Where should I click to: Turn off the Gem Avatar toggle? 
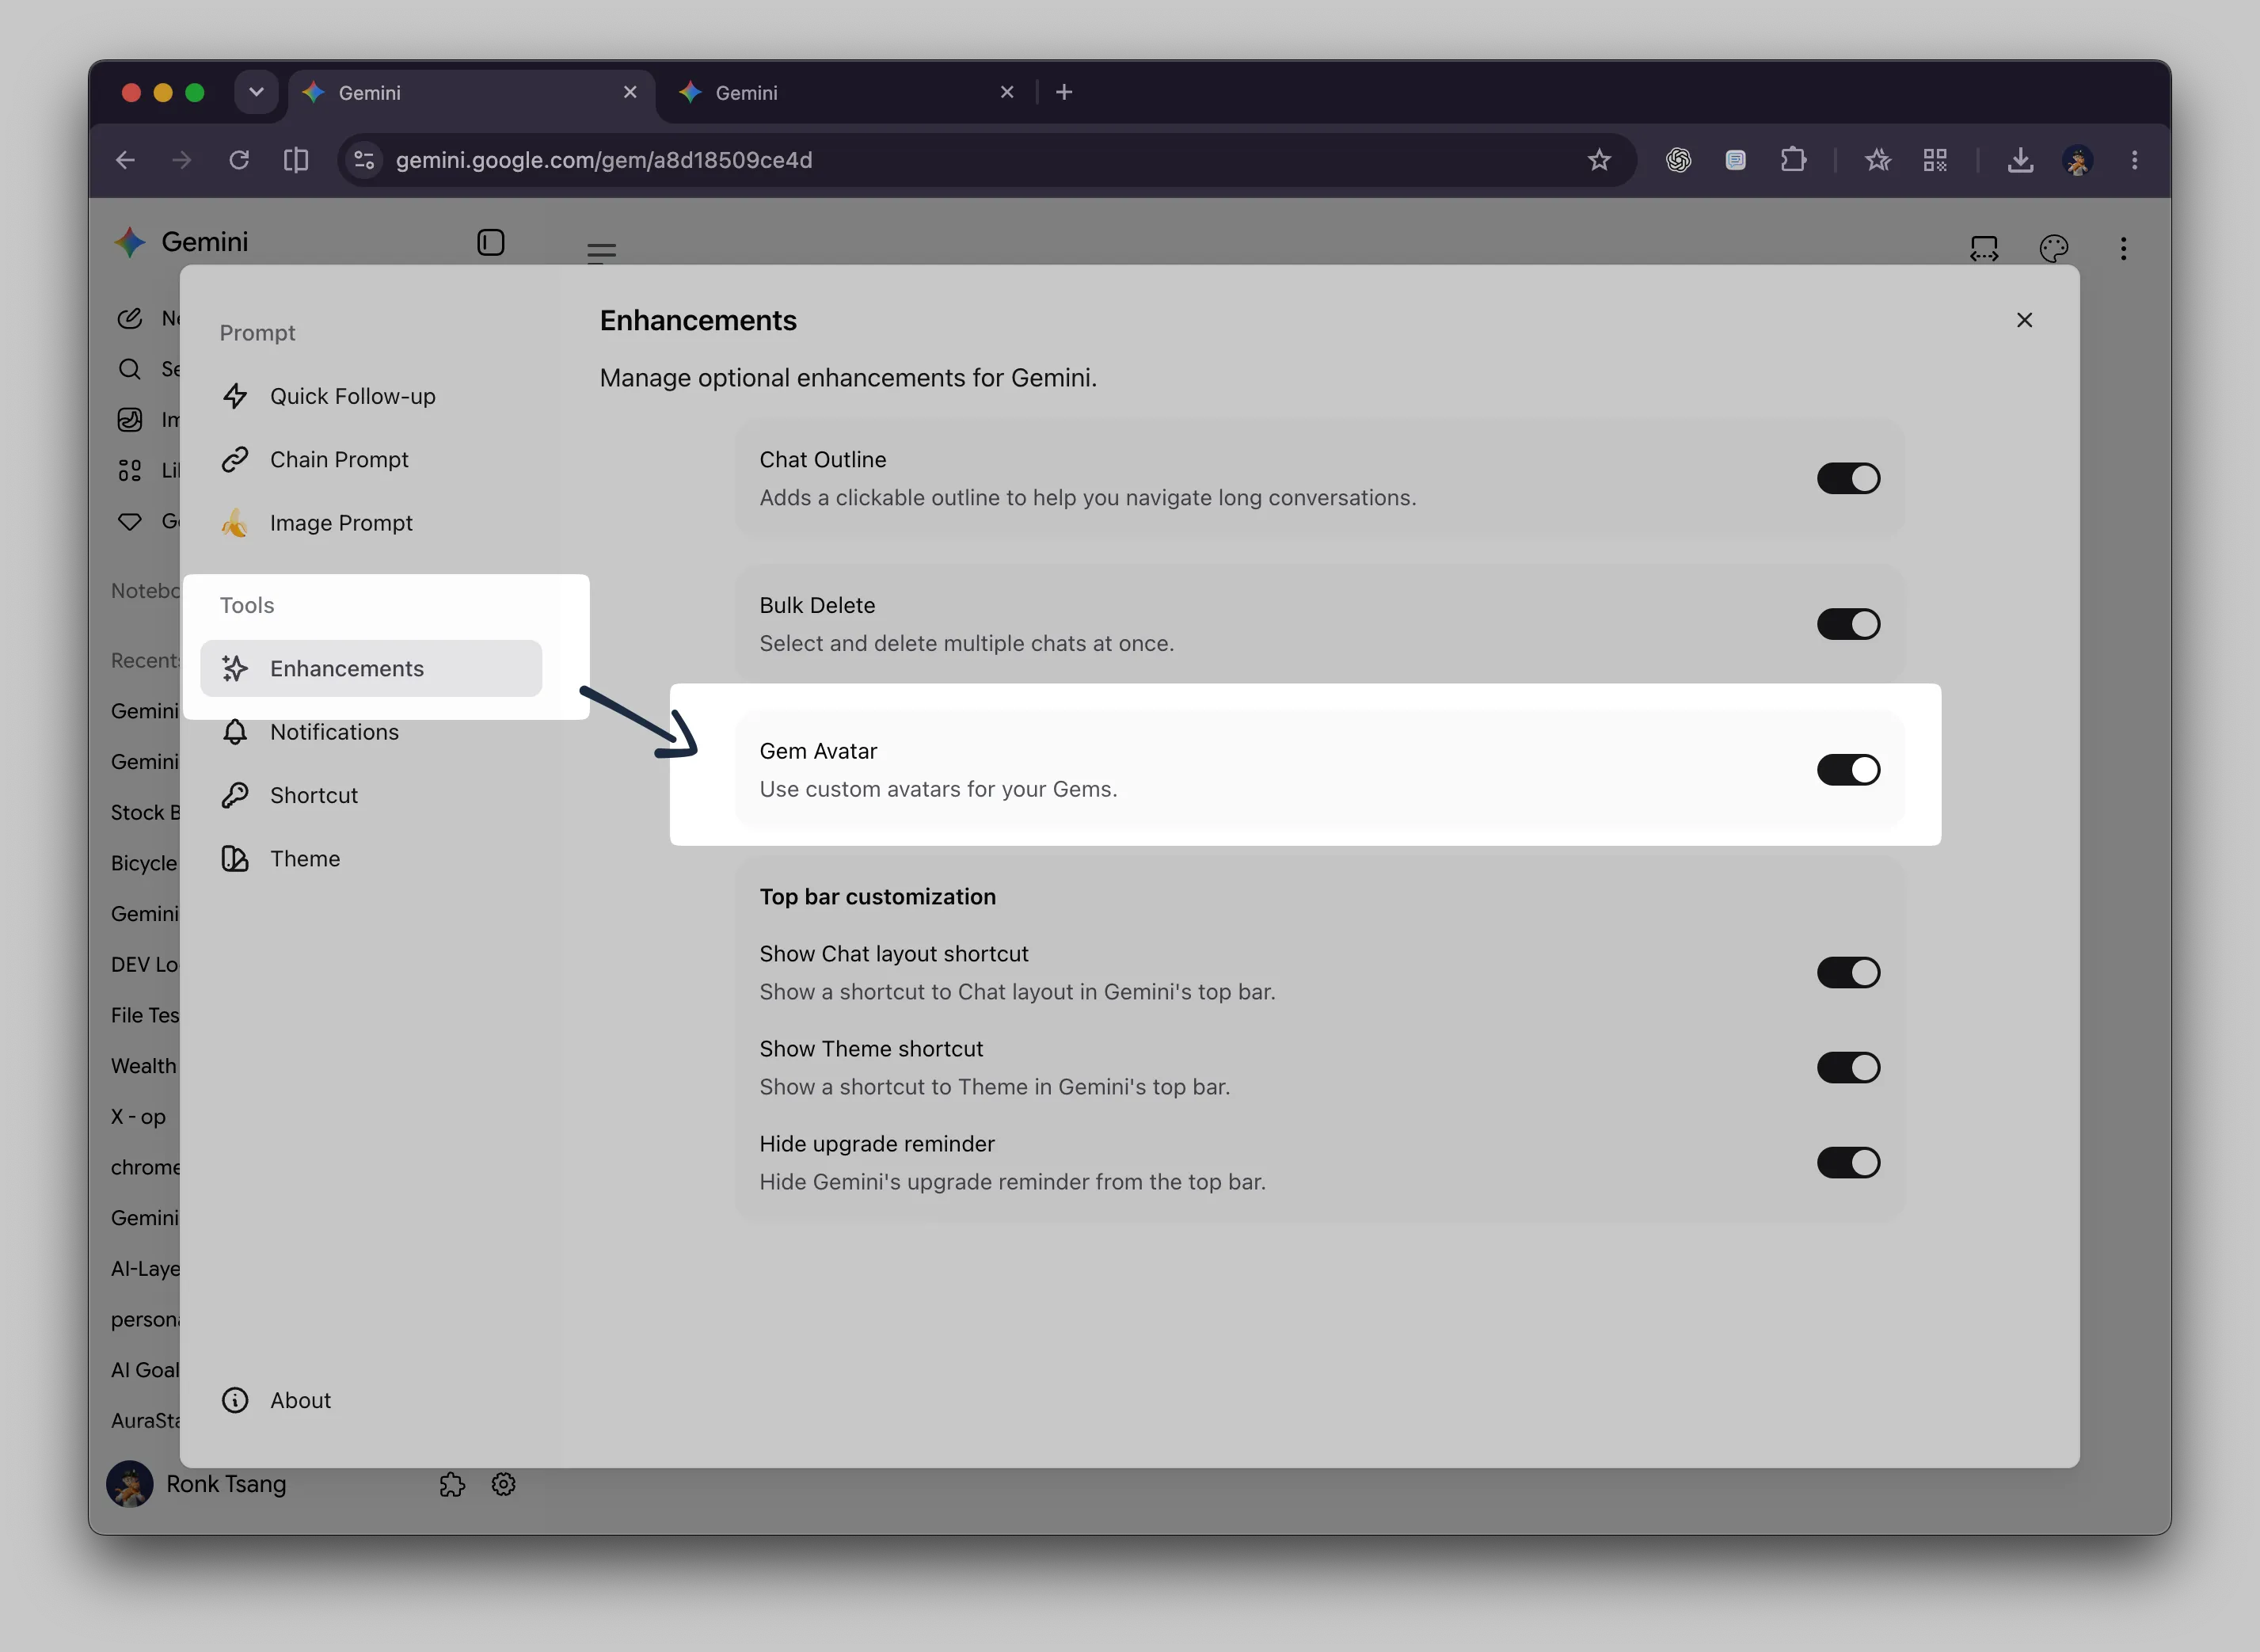[1848, 770]
